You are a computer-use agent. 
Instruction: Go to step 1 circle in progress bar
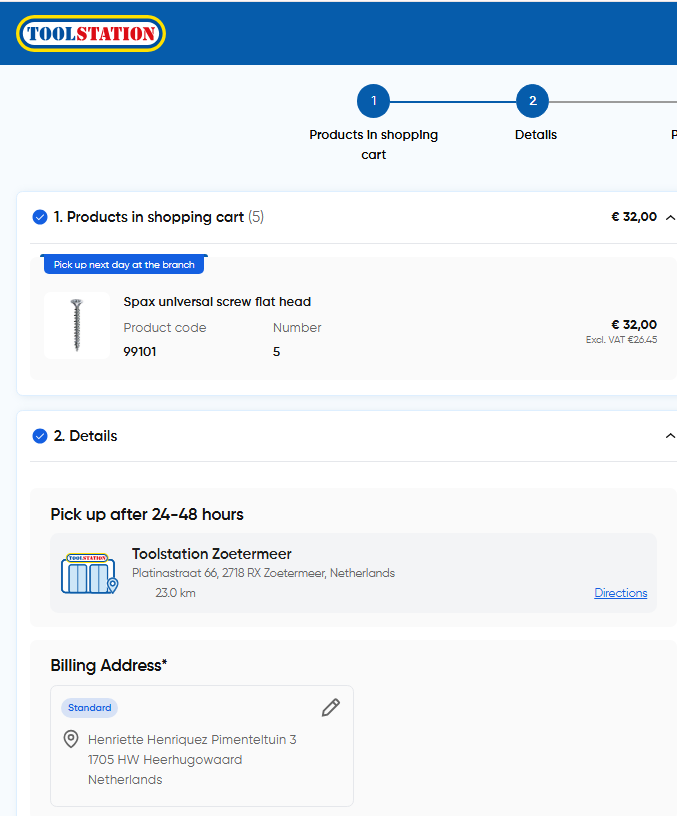click(x=373, y=101)
